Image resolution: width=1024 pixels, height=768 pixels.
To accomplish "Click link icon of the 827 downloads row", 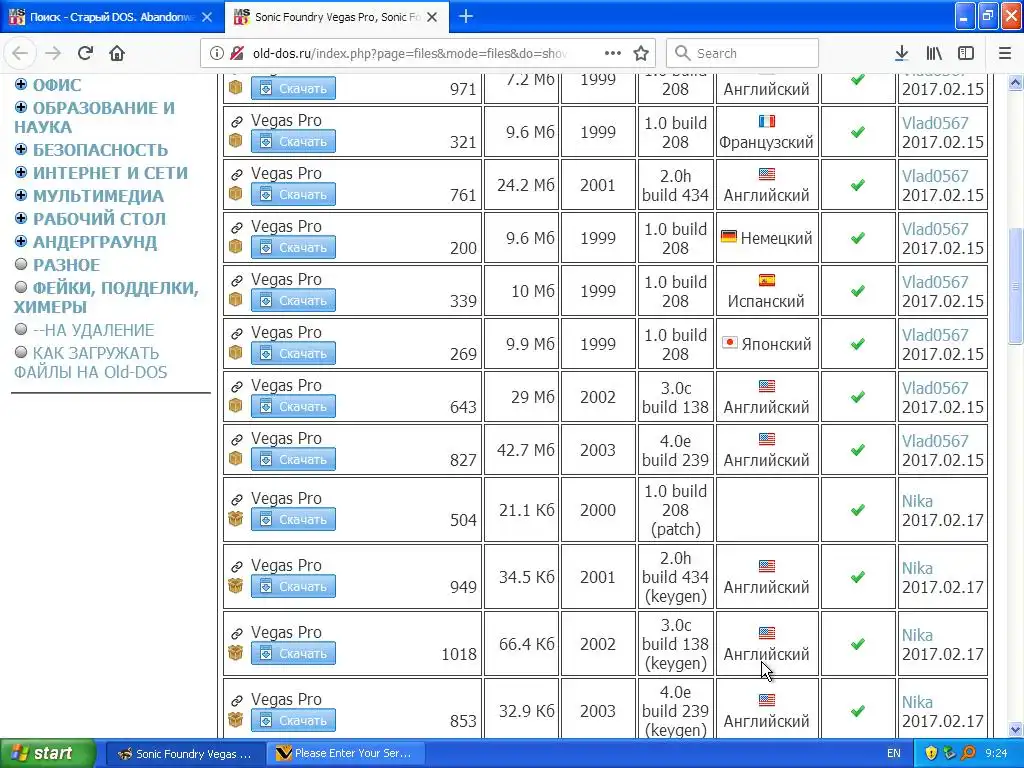I will point(237,440).
